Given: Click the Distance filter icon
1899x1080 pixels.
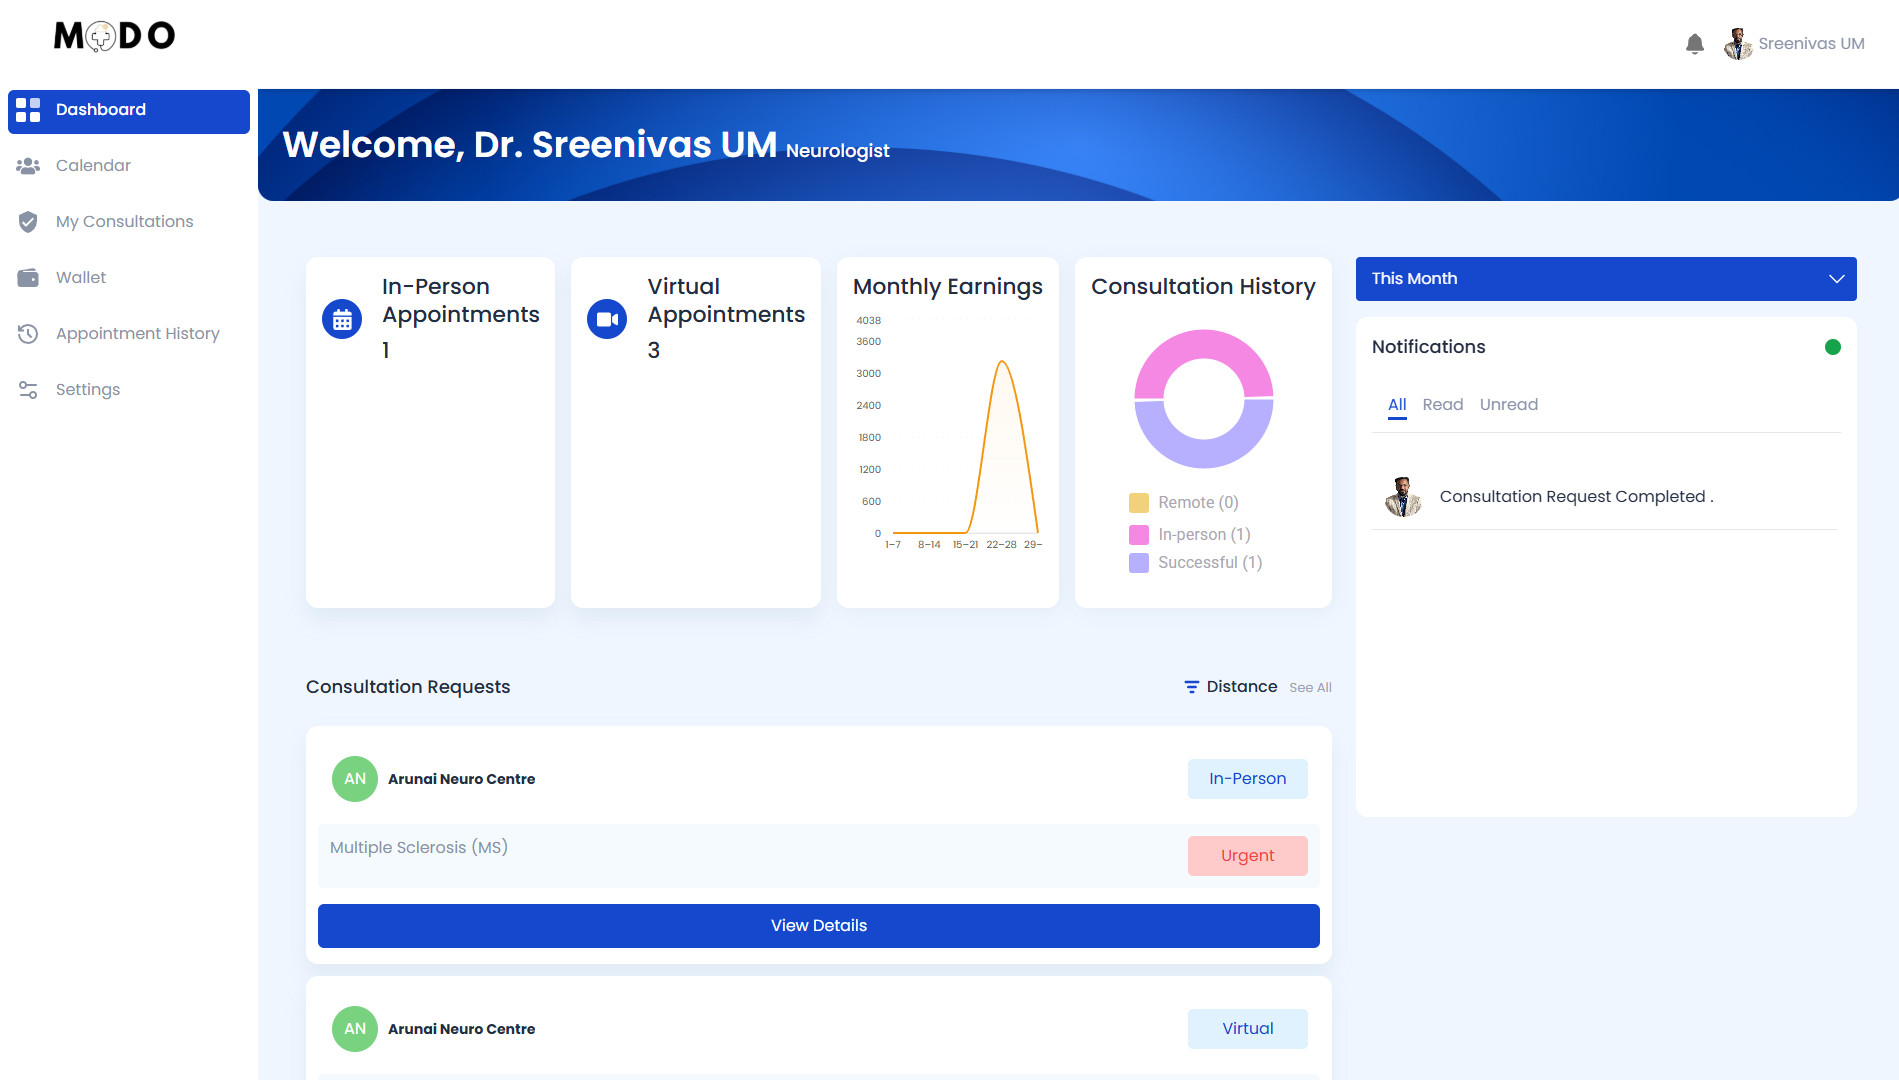Looking at the screenshot, I should pyautogui.click(x=1191, y=687).
